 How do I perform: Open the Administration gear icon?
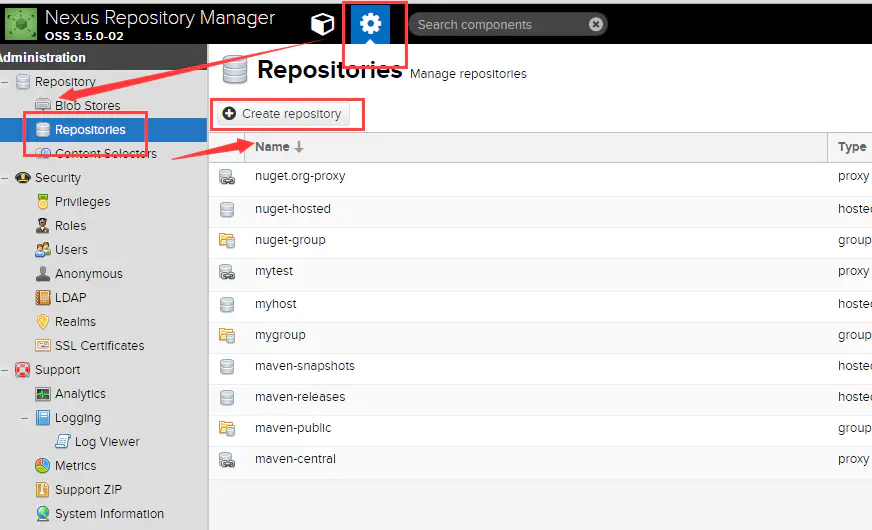point(370,24)
